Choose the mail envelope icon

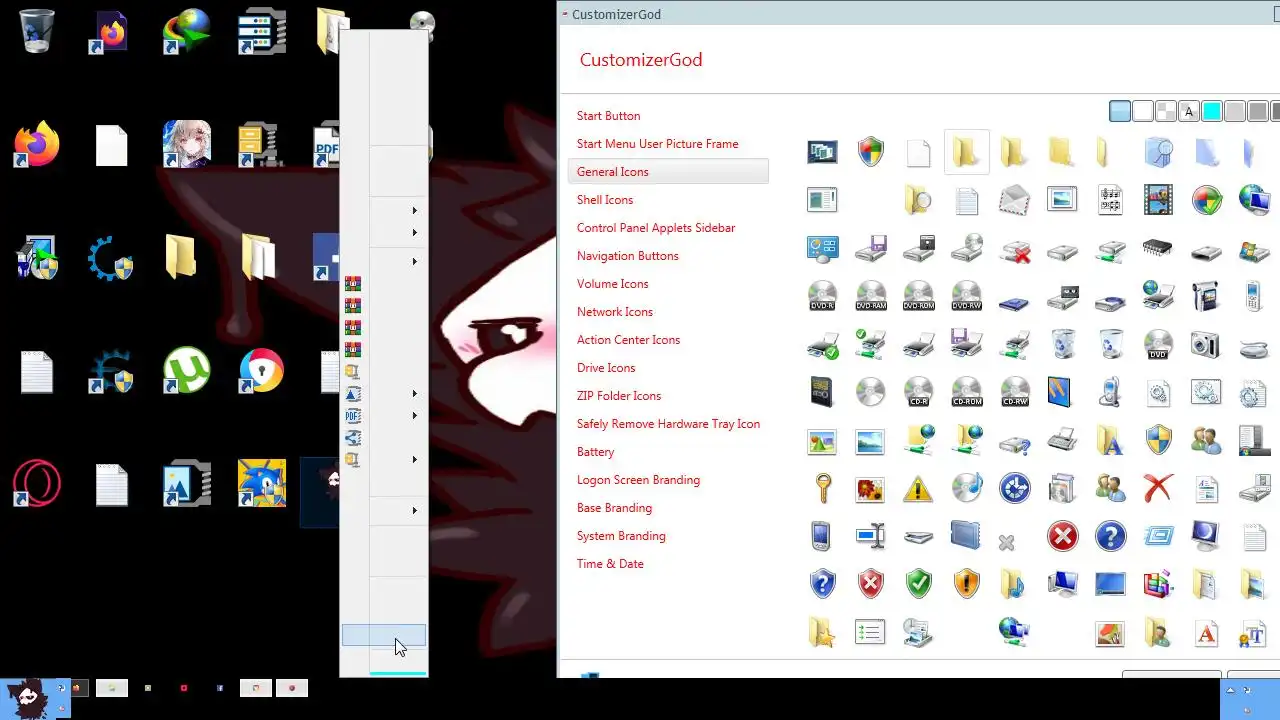pos(1014,200)
